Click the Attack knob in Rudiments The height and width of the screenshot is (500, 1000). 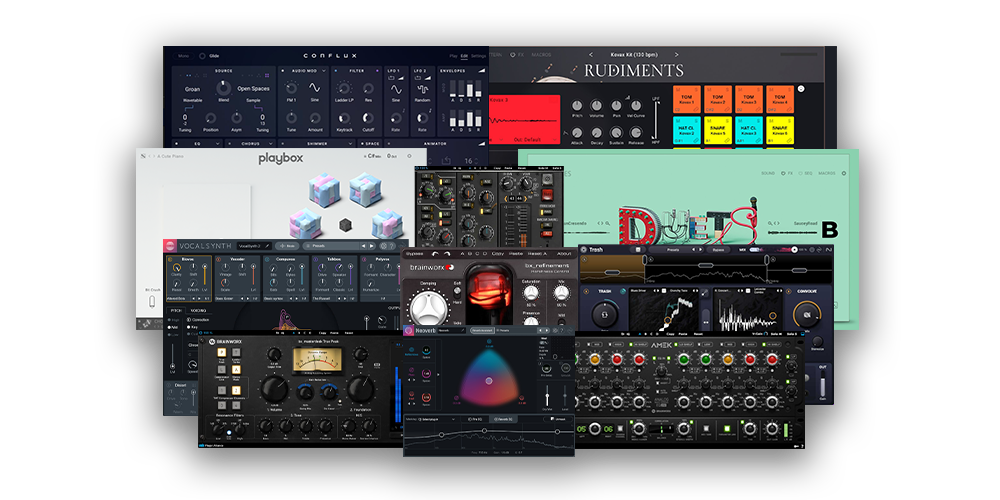tap(577, 133)
